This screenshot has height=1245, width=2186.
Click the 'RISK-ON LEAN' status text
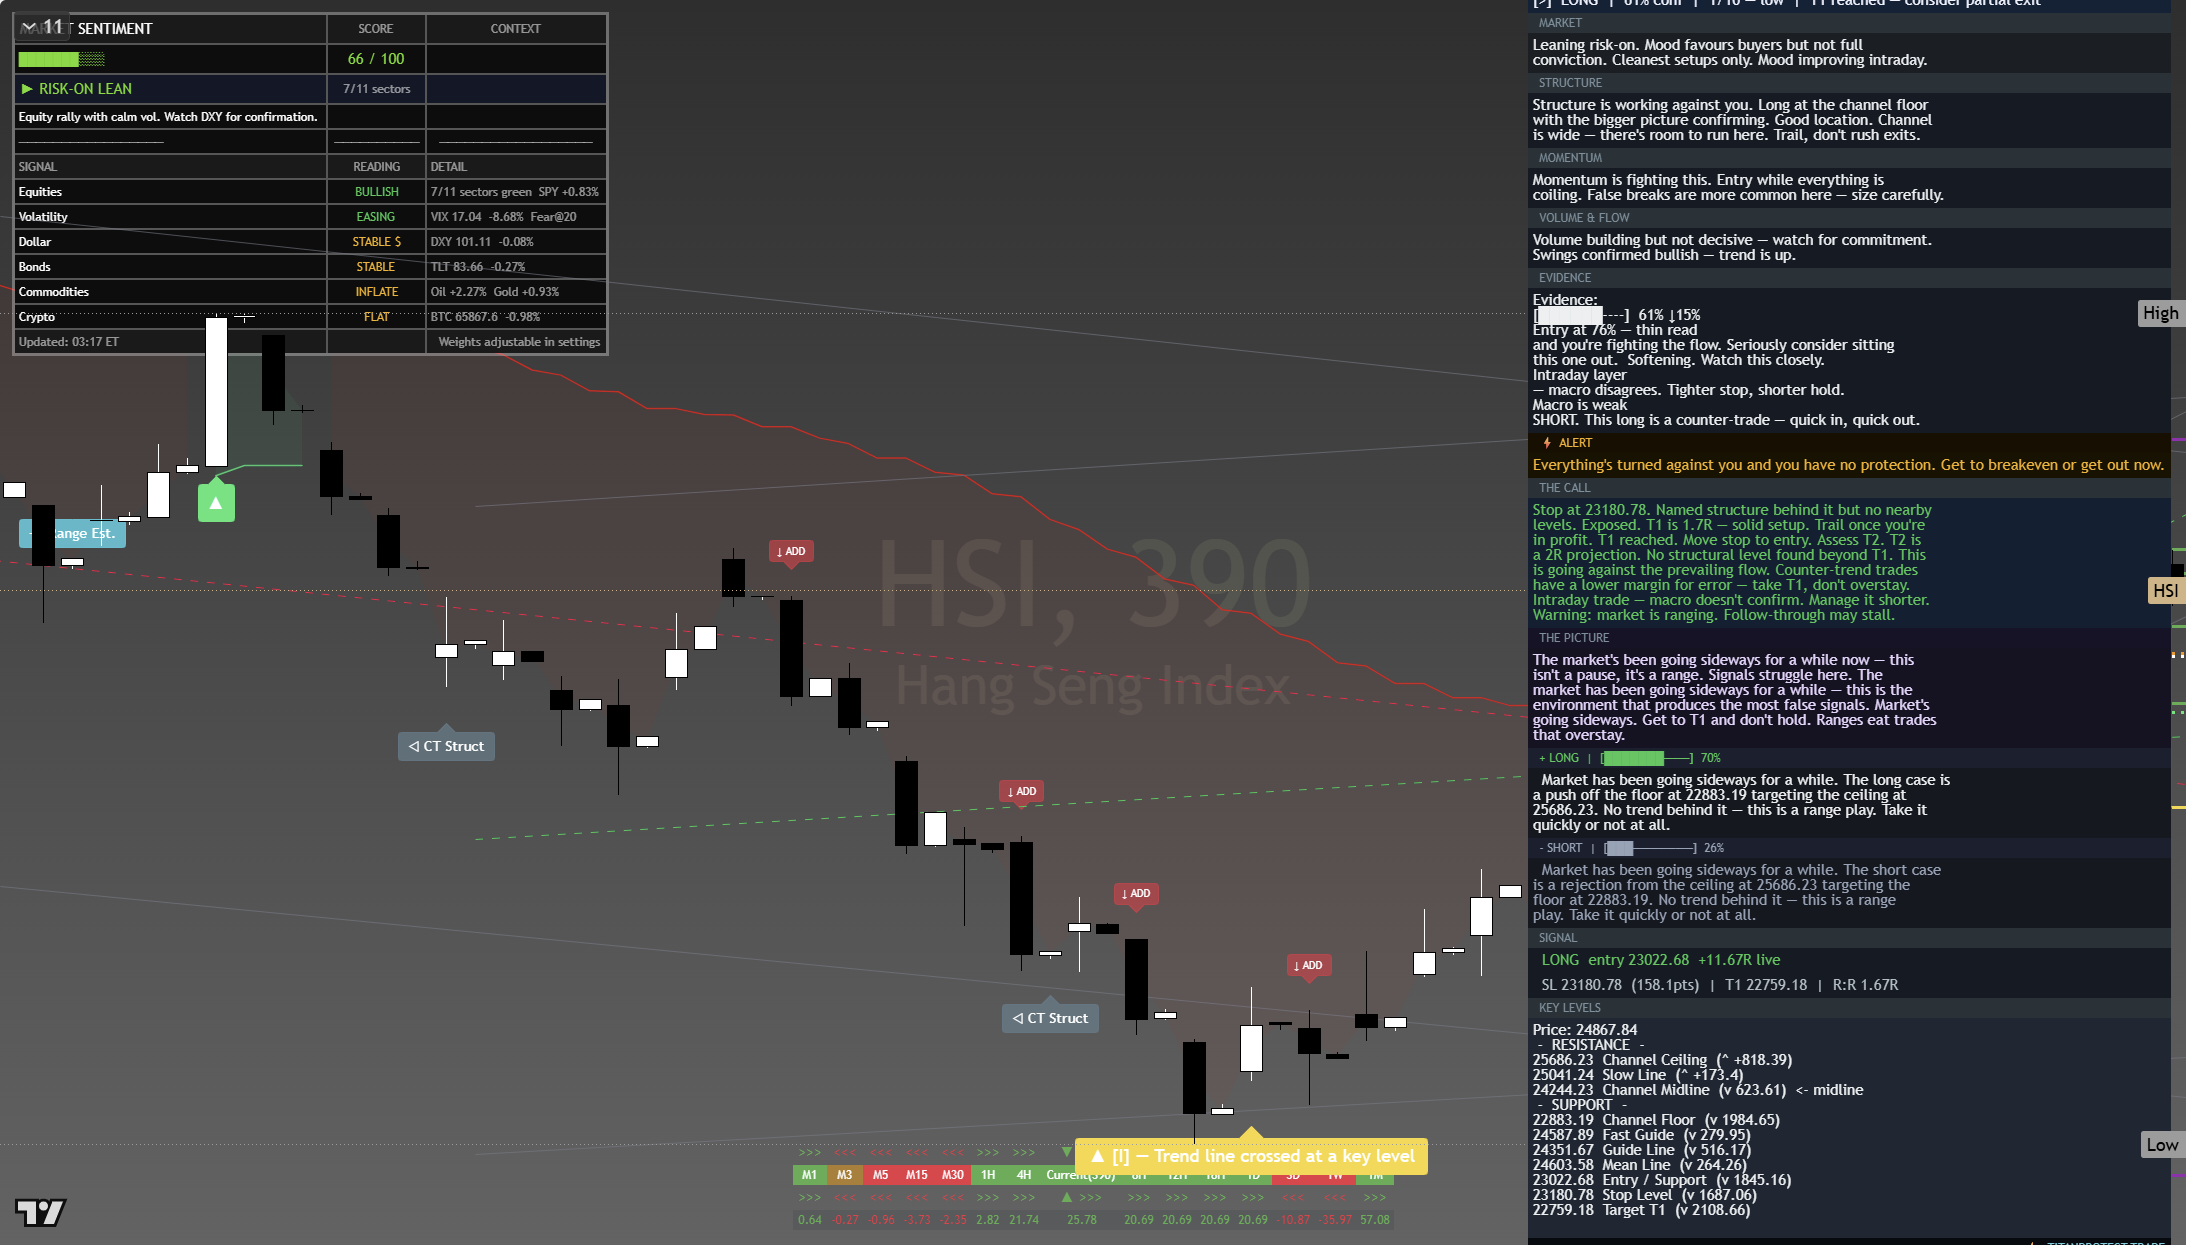(85, 89)
